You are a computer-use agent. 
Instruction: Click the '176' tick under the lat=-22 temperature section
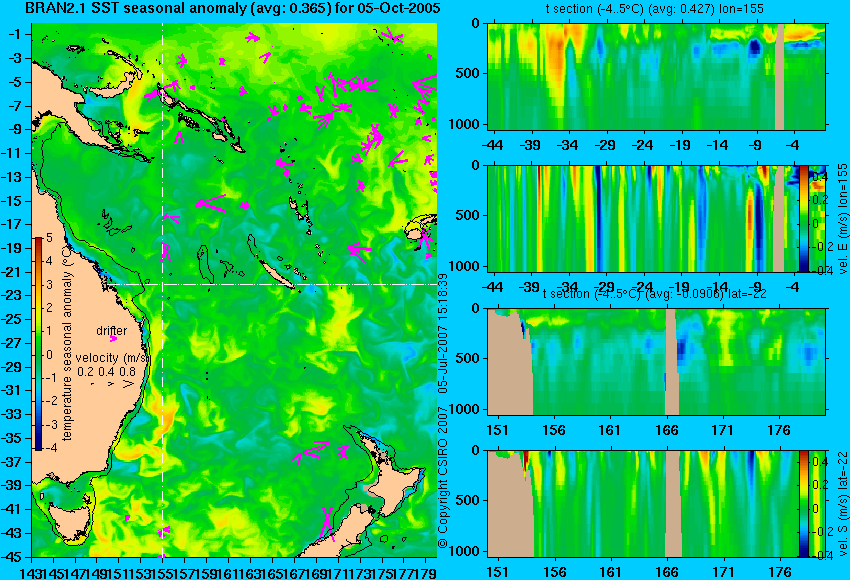coord(780,430)
